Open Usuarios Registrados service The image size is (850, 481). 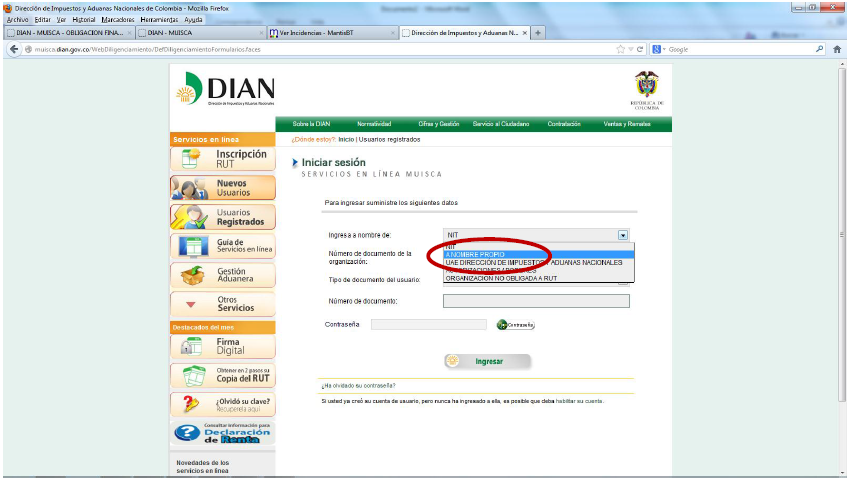pyautogui.click(x=223, y=217)
